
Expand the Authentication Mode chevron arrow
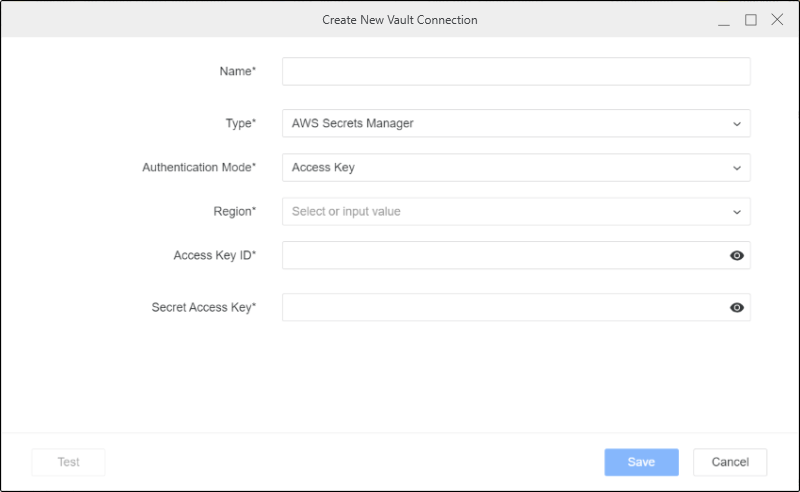(x=737, y=168)
